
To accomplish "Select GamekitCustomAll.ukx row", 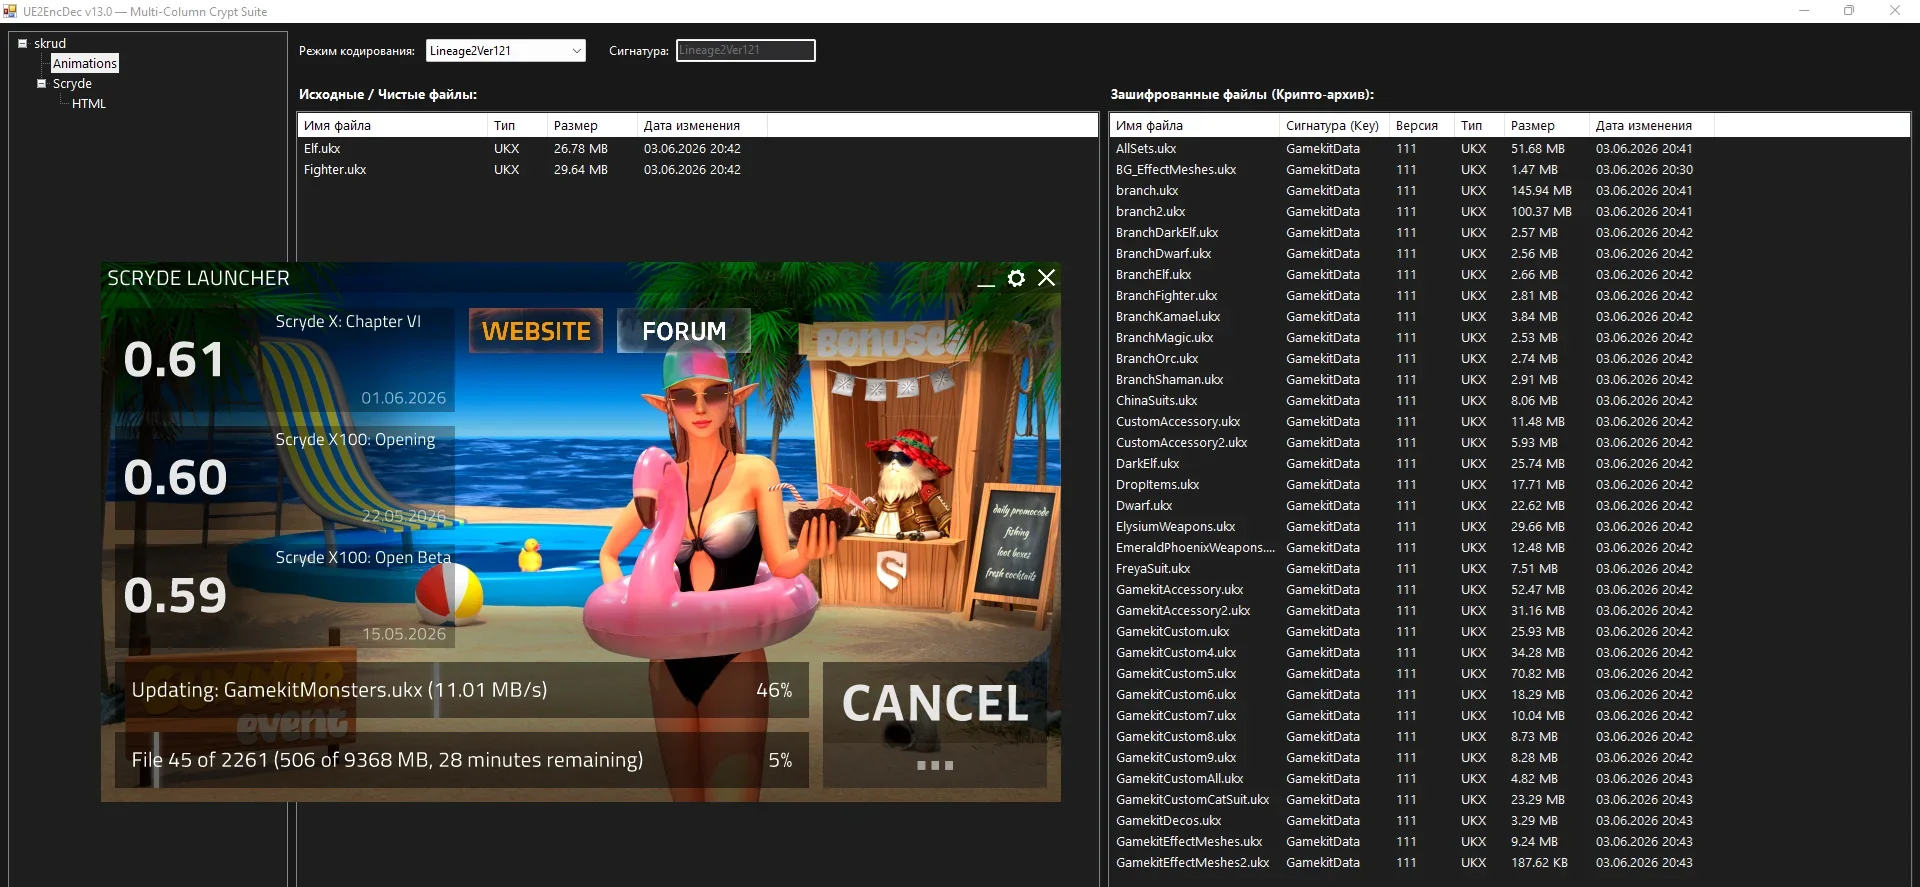I will 1510,778.
